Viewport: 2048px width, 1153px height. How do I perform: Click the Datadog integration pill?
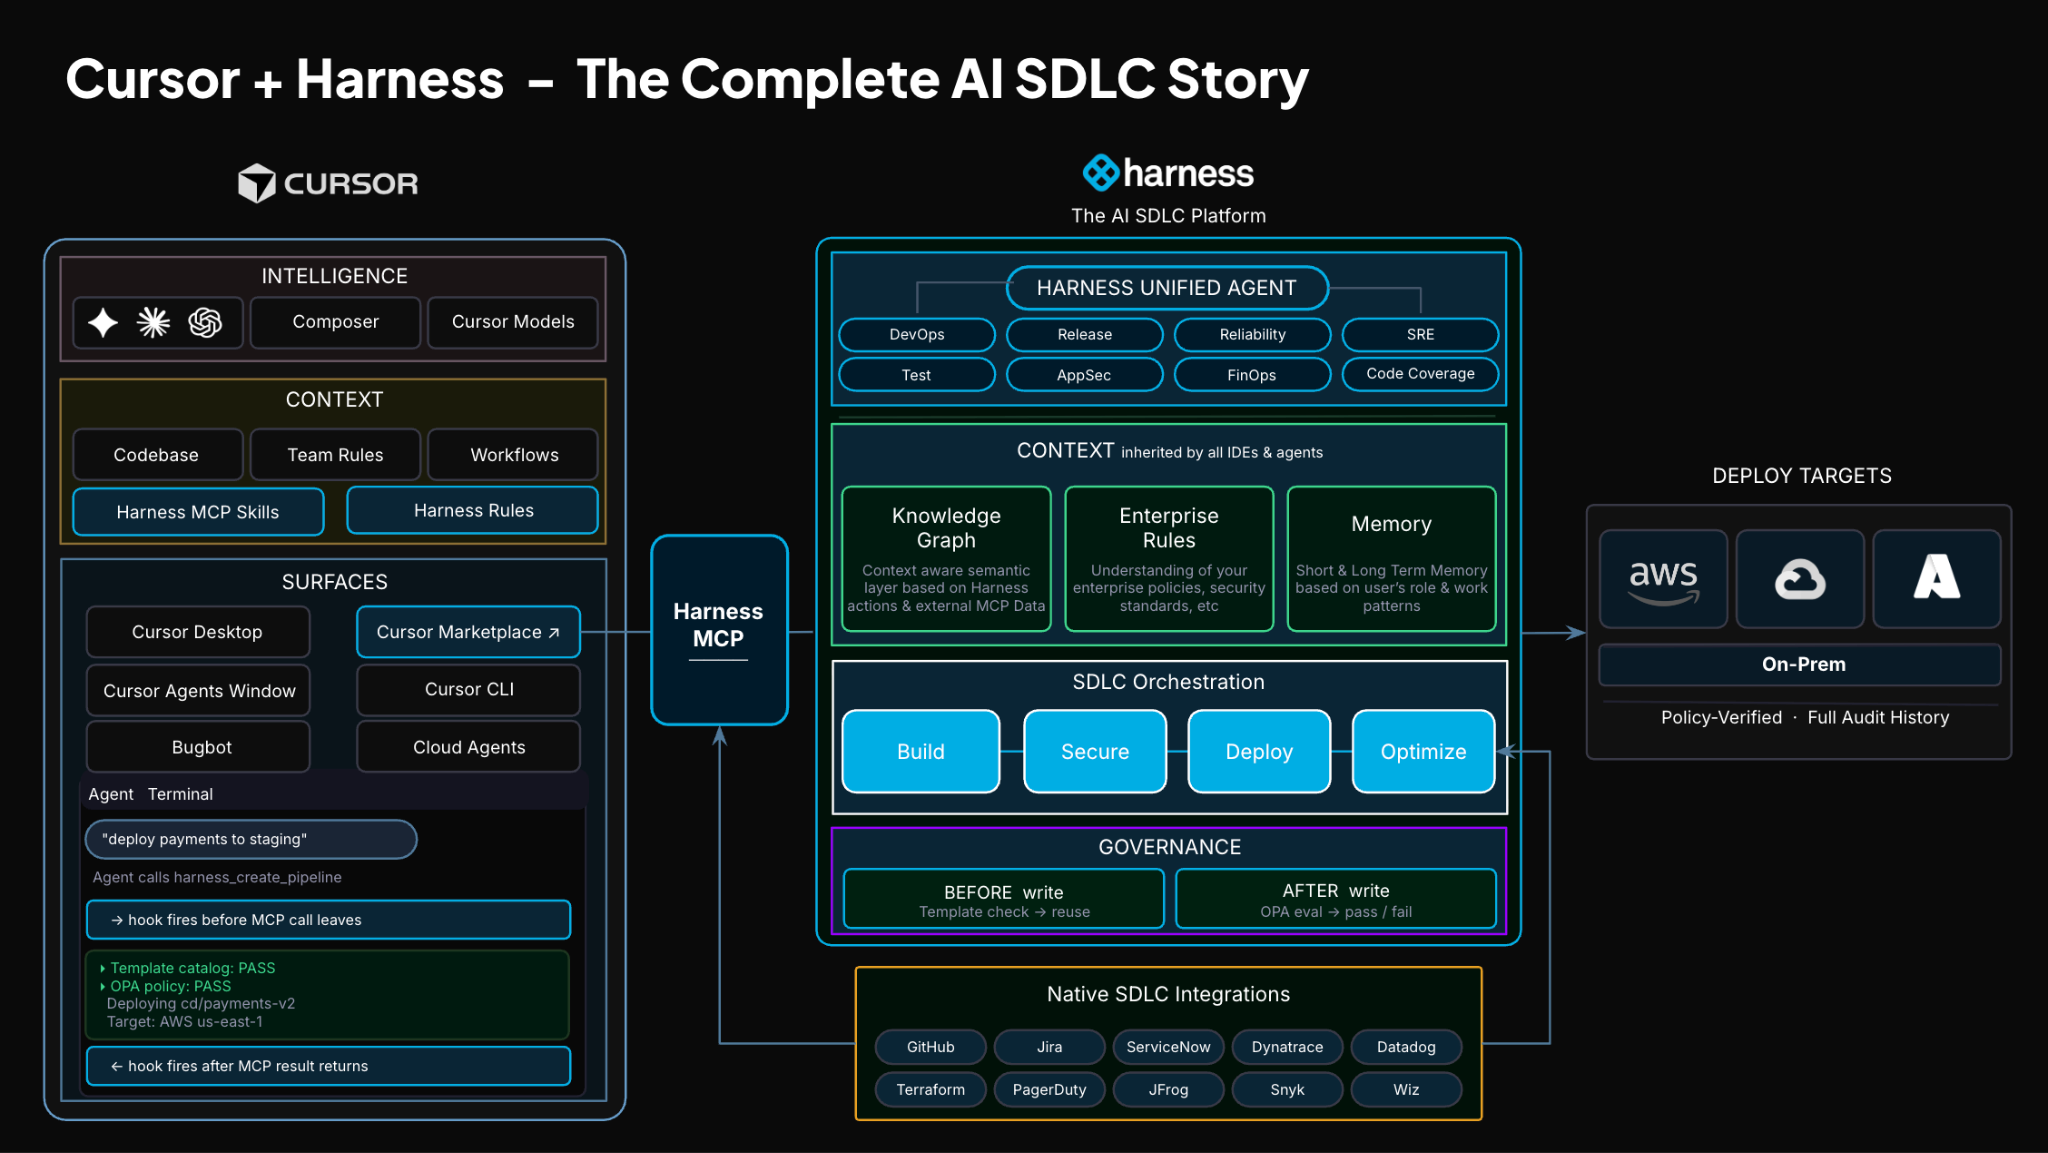[1406, 1047]
